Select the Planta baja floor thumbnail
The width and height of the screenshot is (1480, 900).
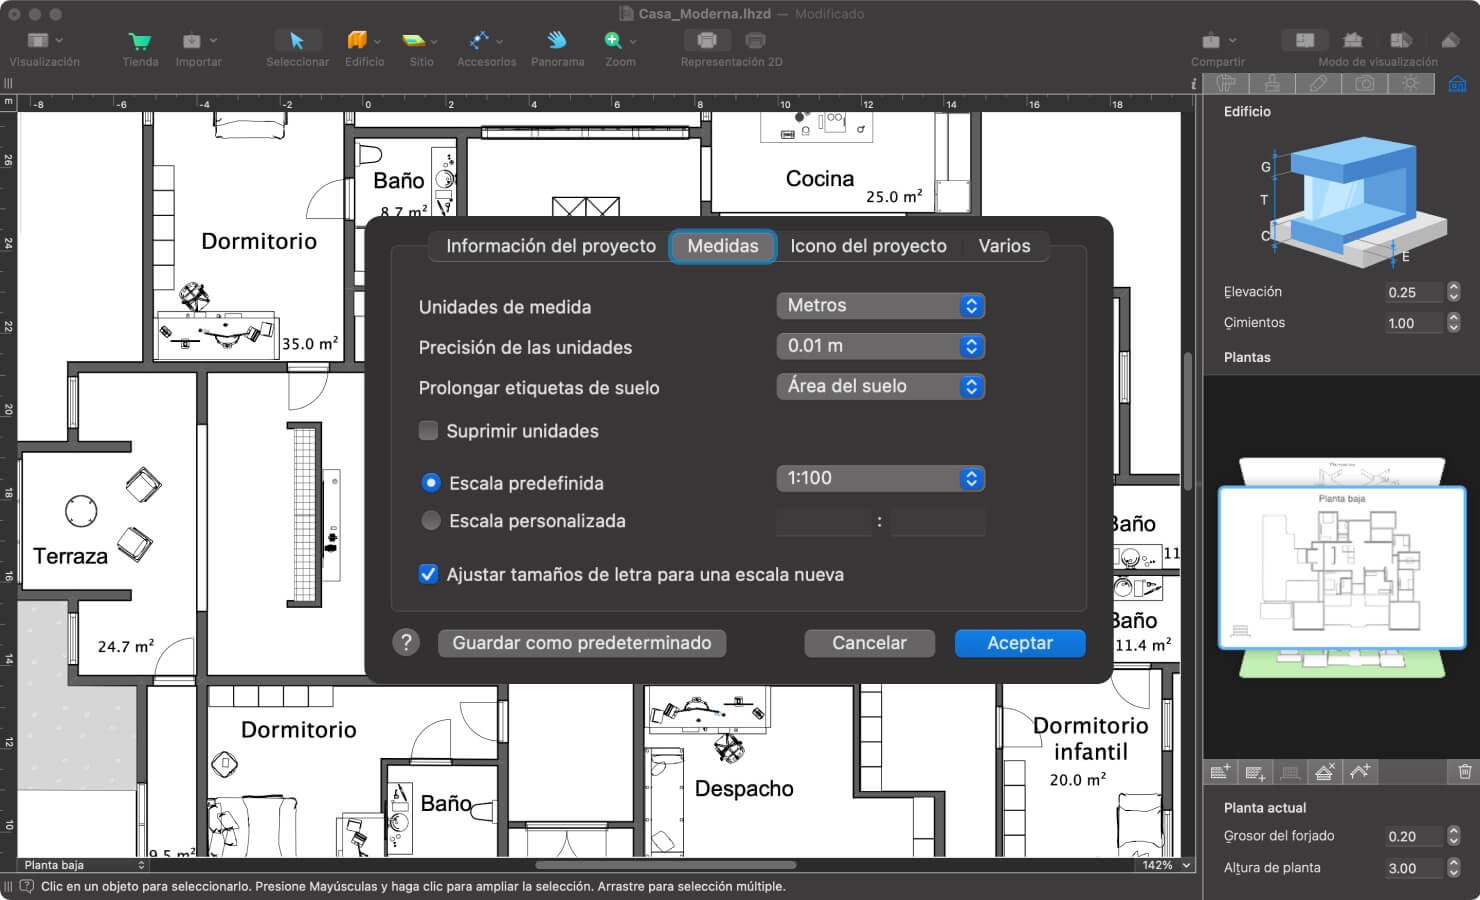tap(1341, 568)
